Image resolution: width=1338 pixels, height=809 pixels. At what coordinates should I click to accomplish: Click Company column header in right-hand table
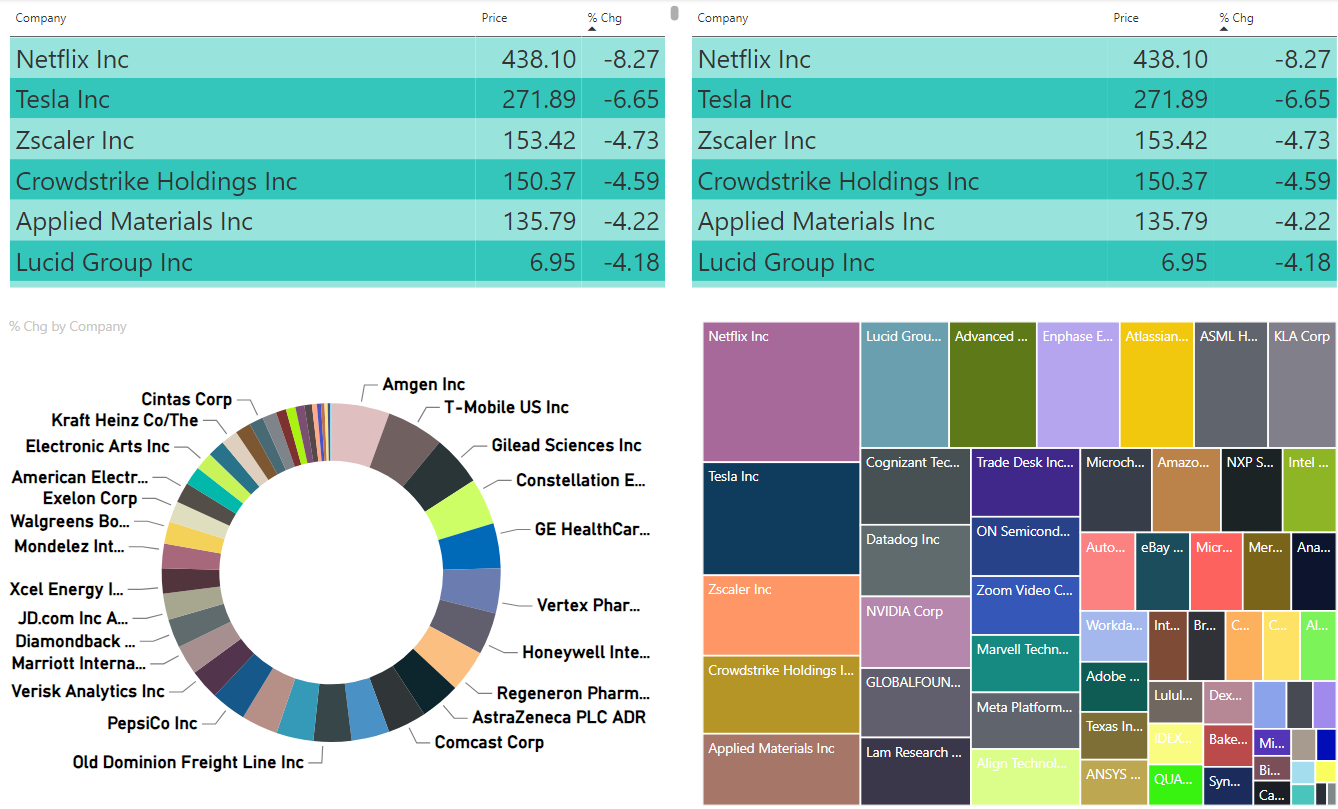[722, 18]
